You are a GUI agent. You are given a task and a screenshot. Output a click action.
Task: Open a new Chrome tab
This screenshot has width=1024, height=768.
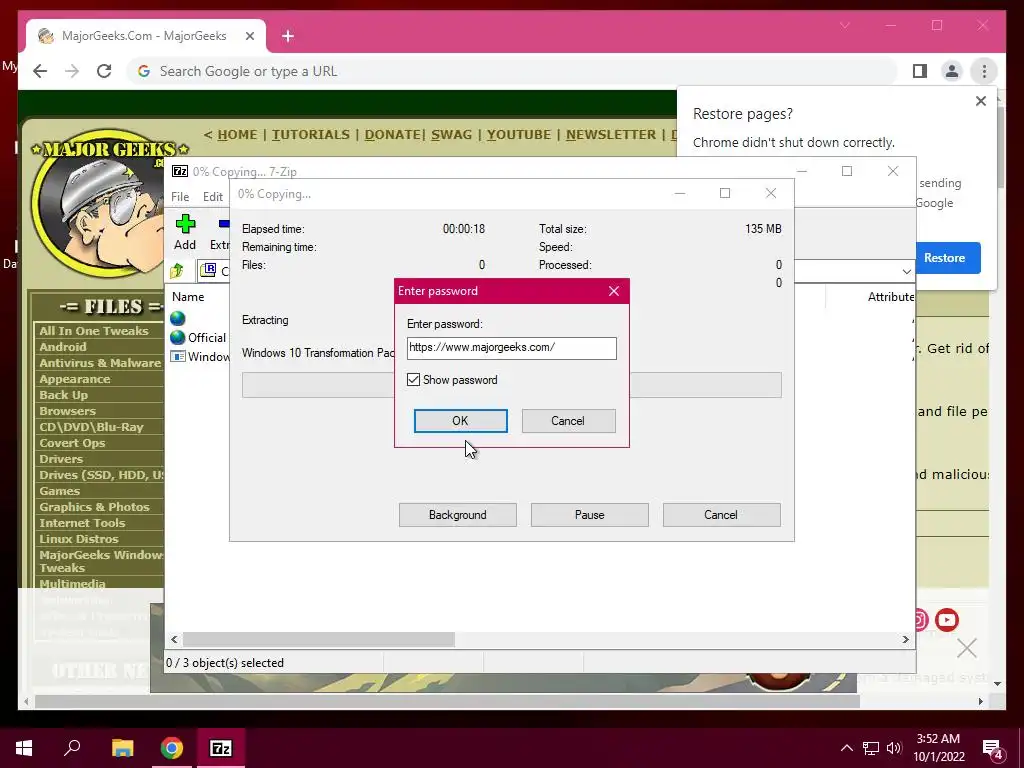point(288,36)
